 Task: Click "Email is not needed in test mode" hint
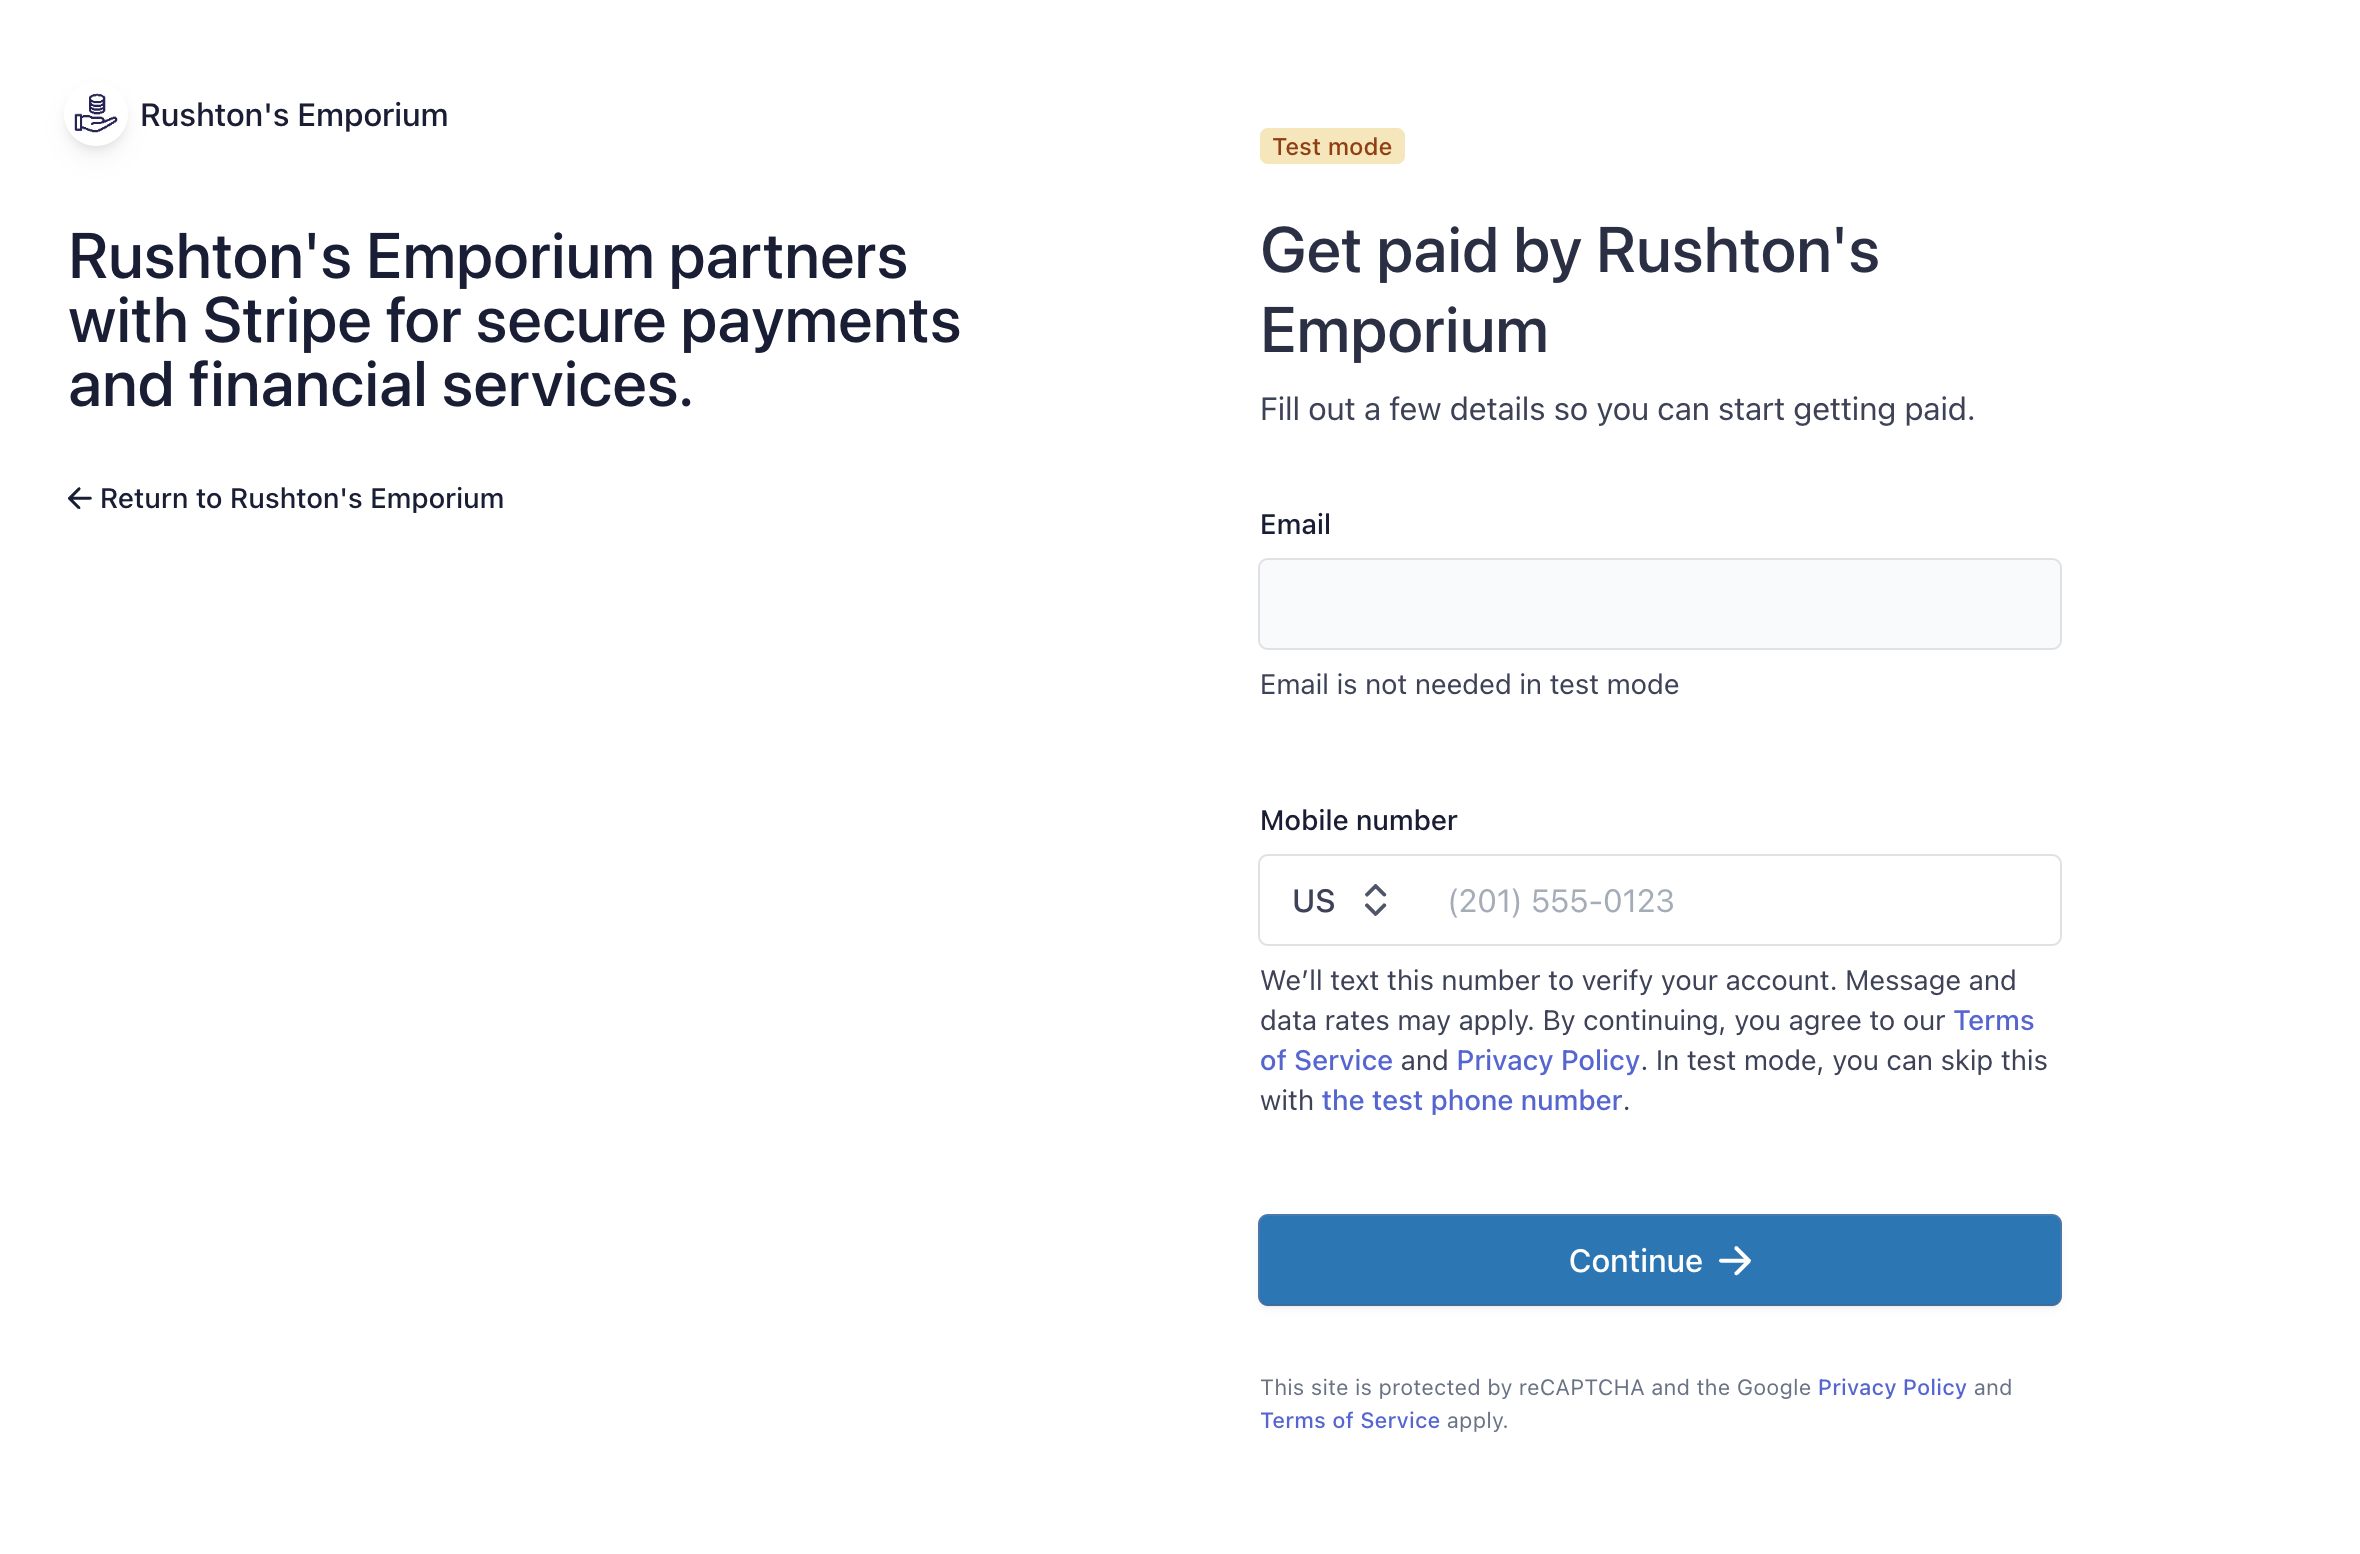coord(1469,684)
